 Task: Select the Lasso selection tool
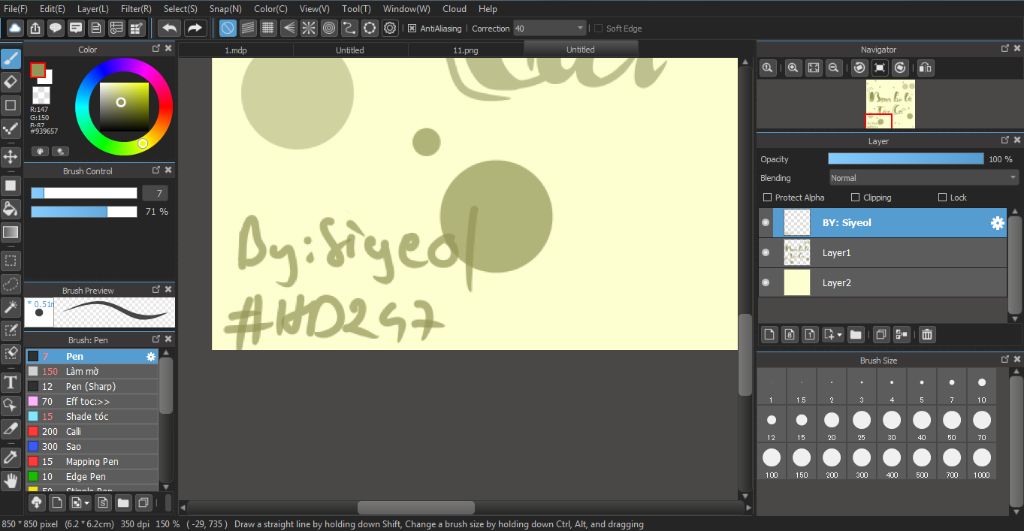[10, 284]
